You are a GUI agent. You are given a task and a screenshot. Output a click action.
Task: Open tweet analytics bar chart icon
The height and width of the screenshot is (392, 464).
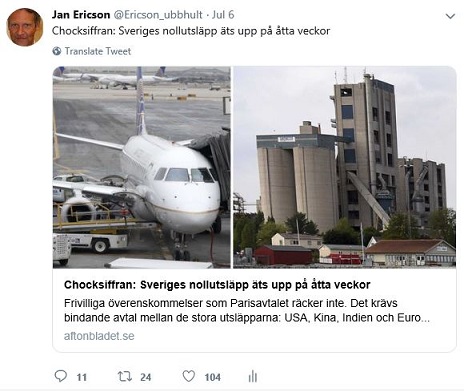[253, 377]
